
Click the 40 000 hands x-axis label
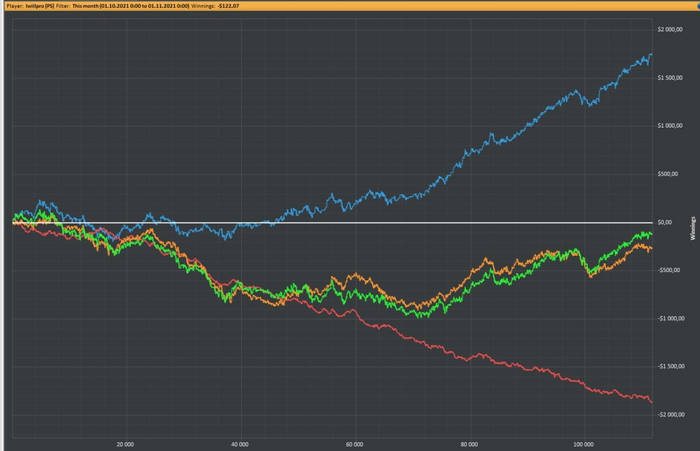(x=240, y=444)
